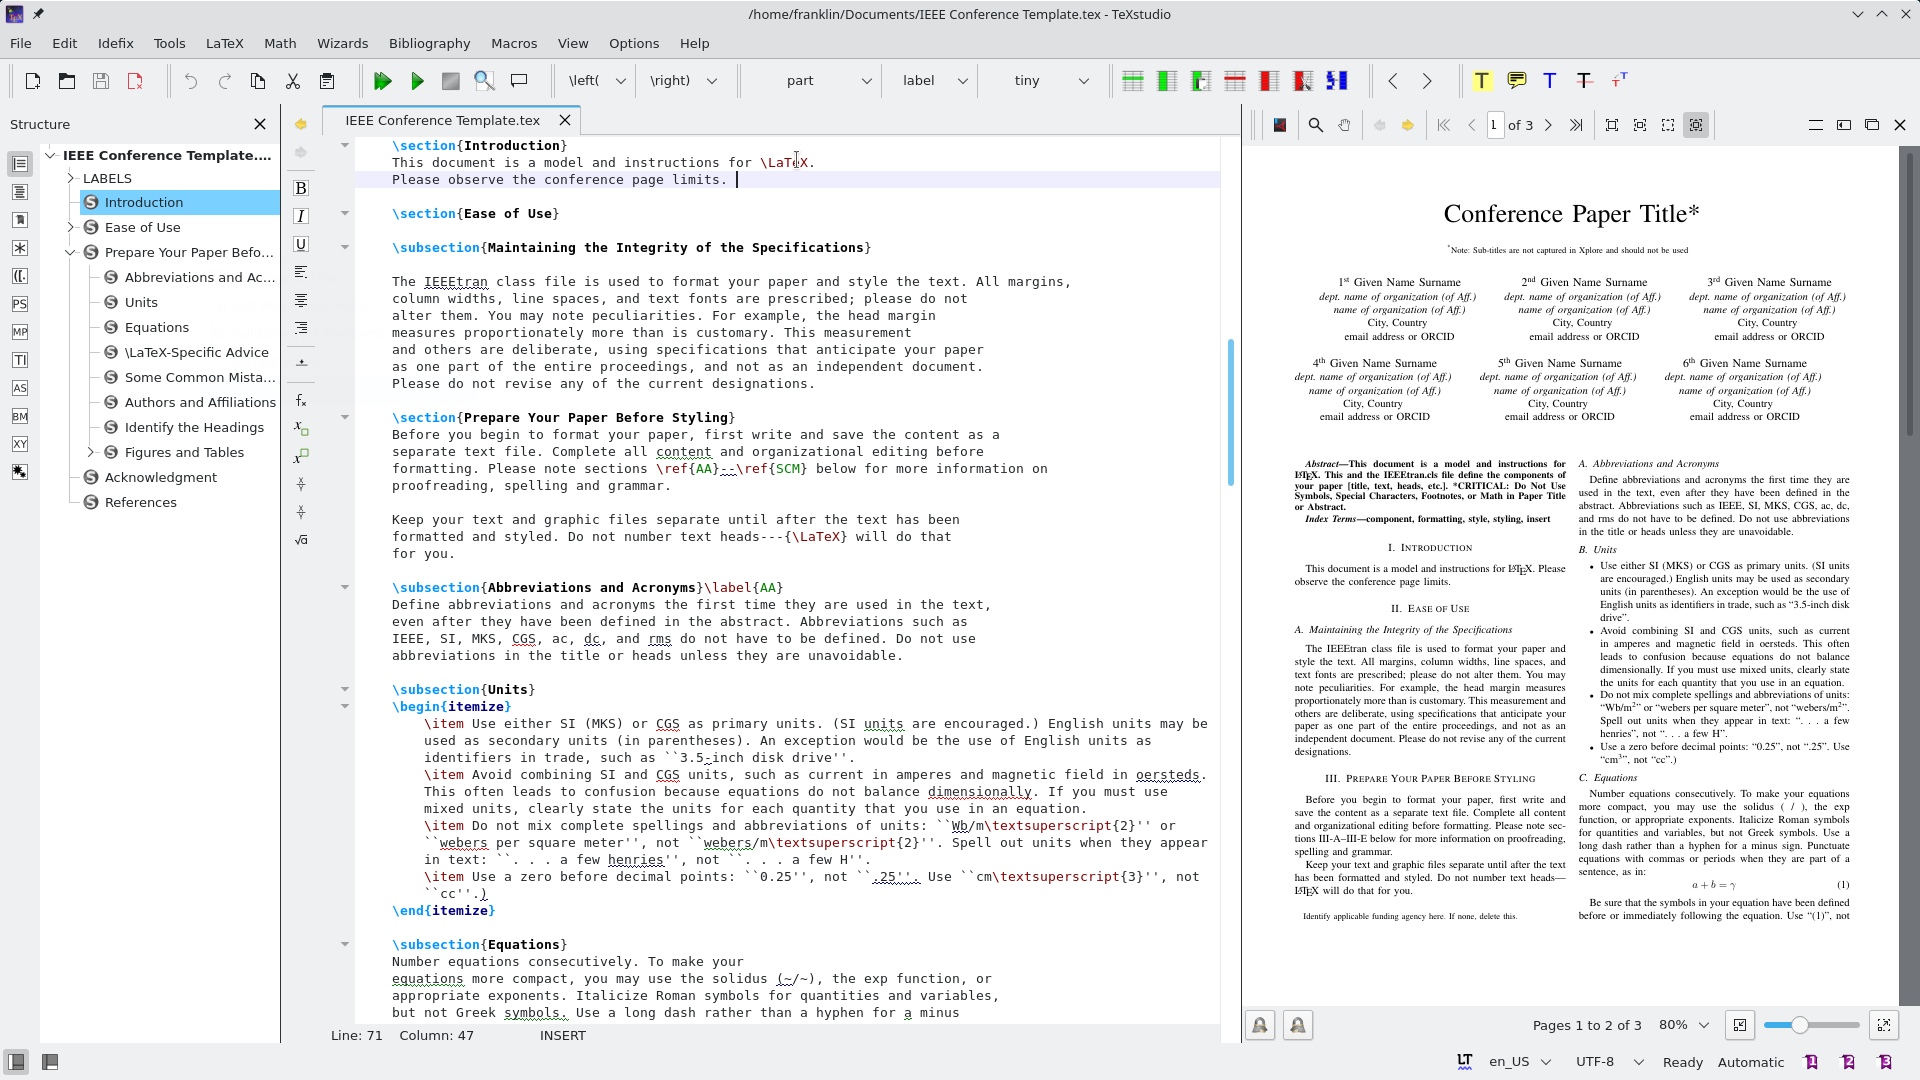Open the 80% zoom level dropdown
Viewport: 1920px width, 1080px height.
pos(1684,1025)
